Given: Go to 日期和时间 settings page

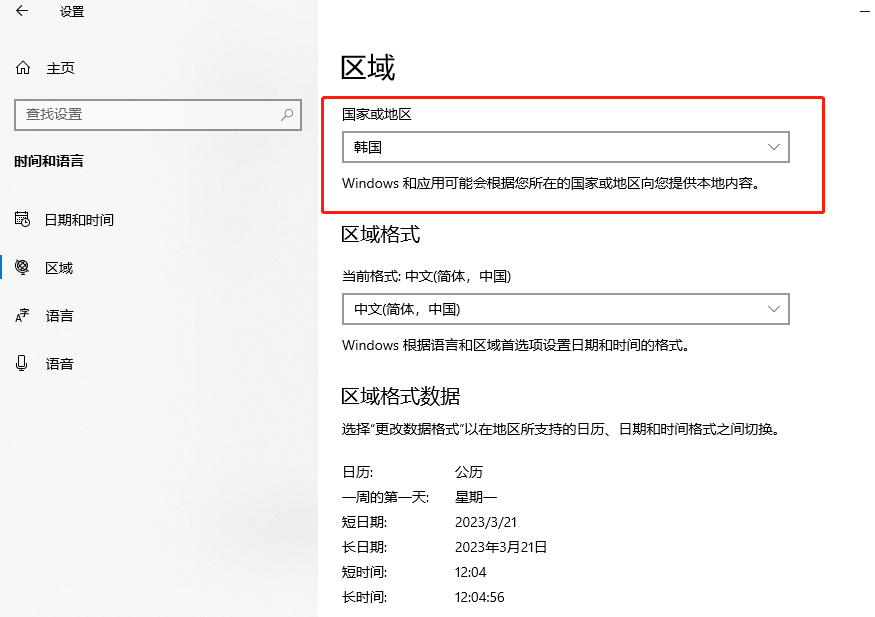Looking at the screenshot, I should 79,220.
